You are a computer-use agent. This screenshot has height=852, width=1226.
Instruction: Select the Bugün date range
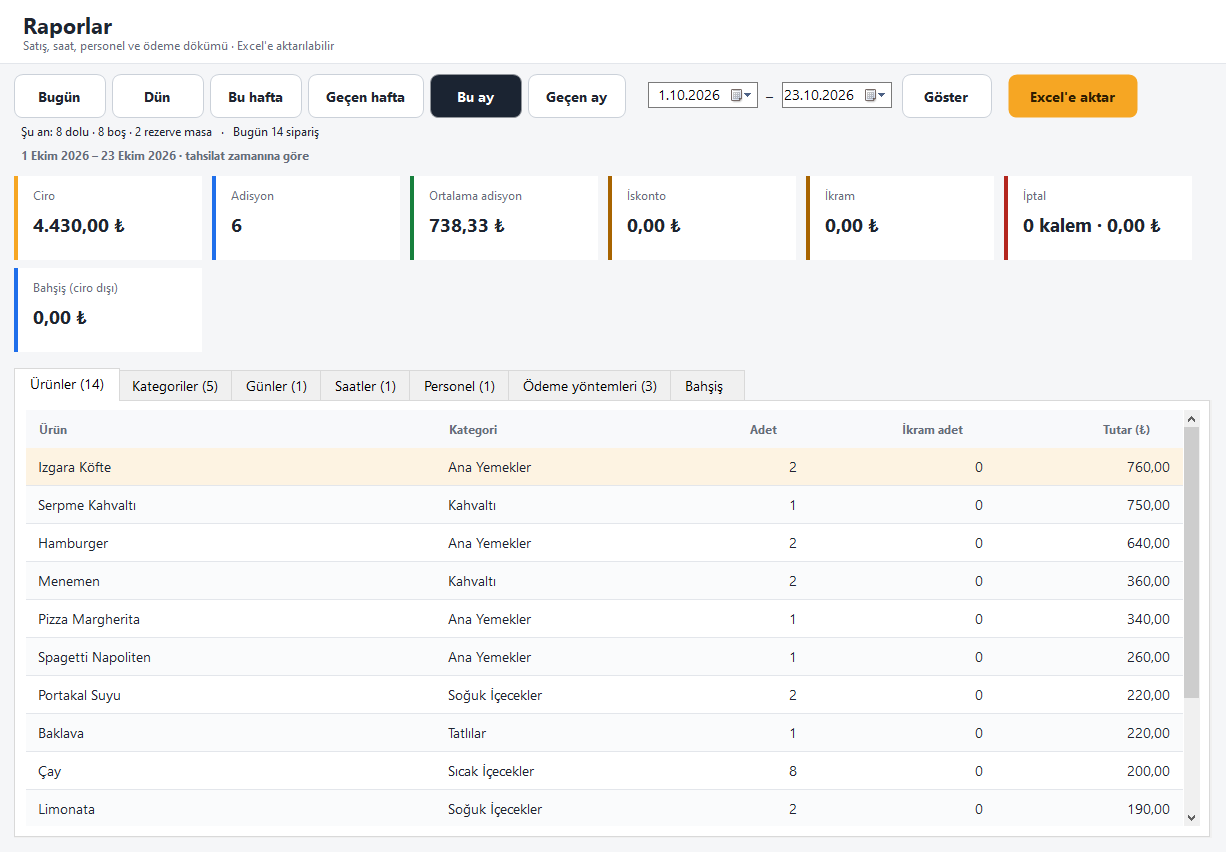[59, 97]
